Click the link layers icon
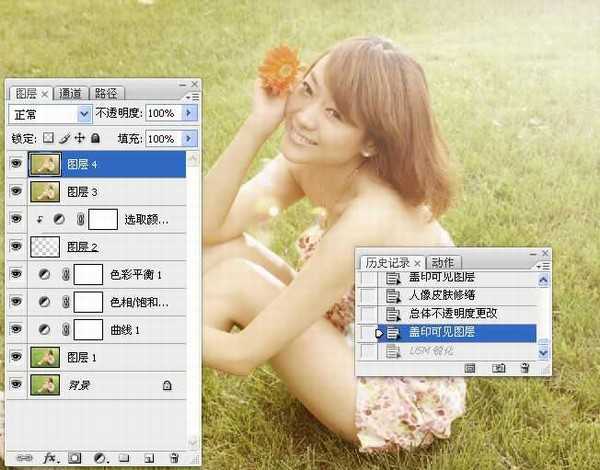Image resolution: width=600 pixels, height=470 pixels. click(x=23, y=457)
